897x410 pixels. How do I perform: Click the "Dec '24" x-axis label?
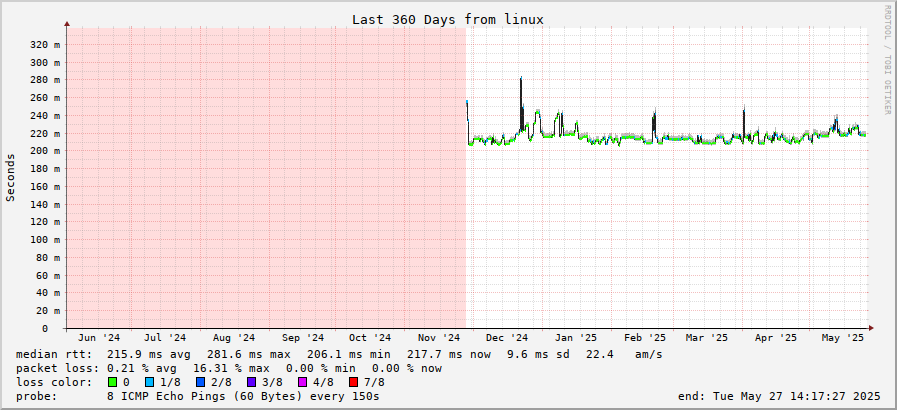click(x=507, y=338)
